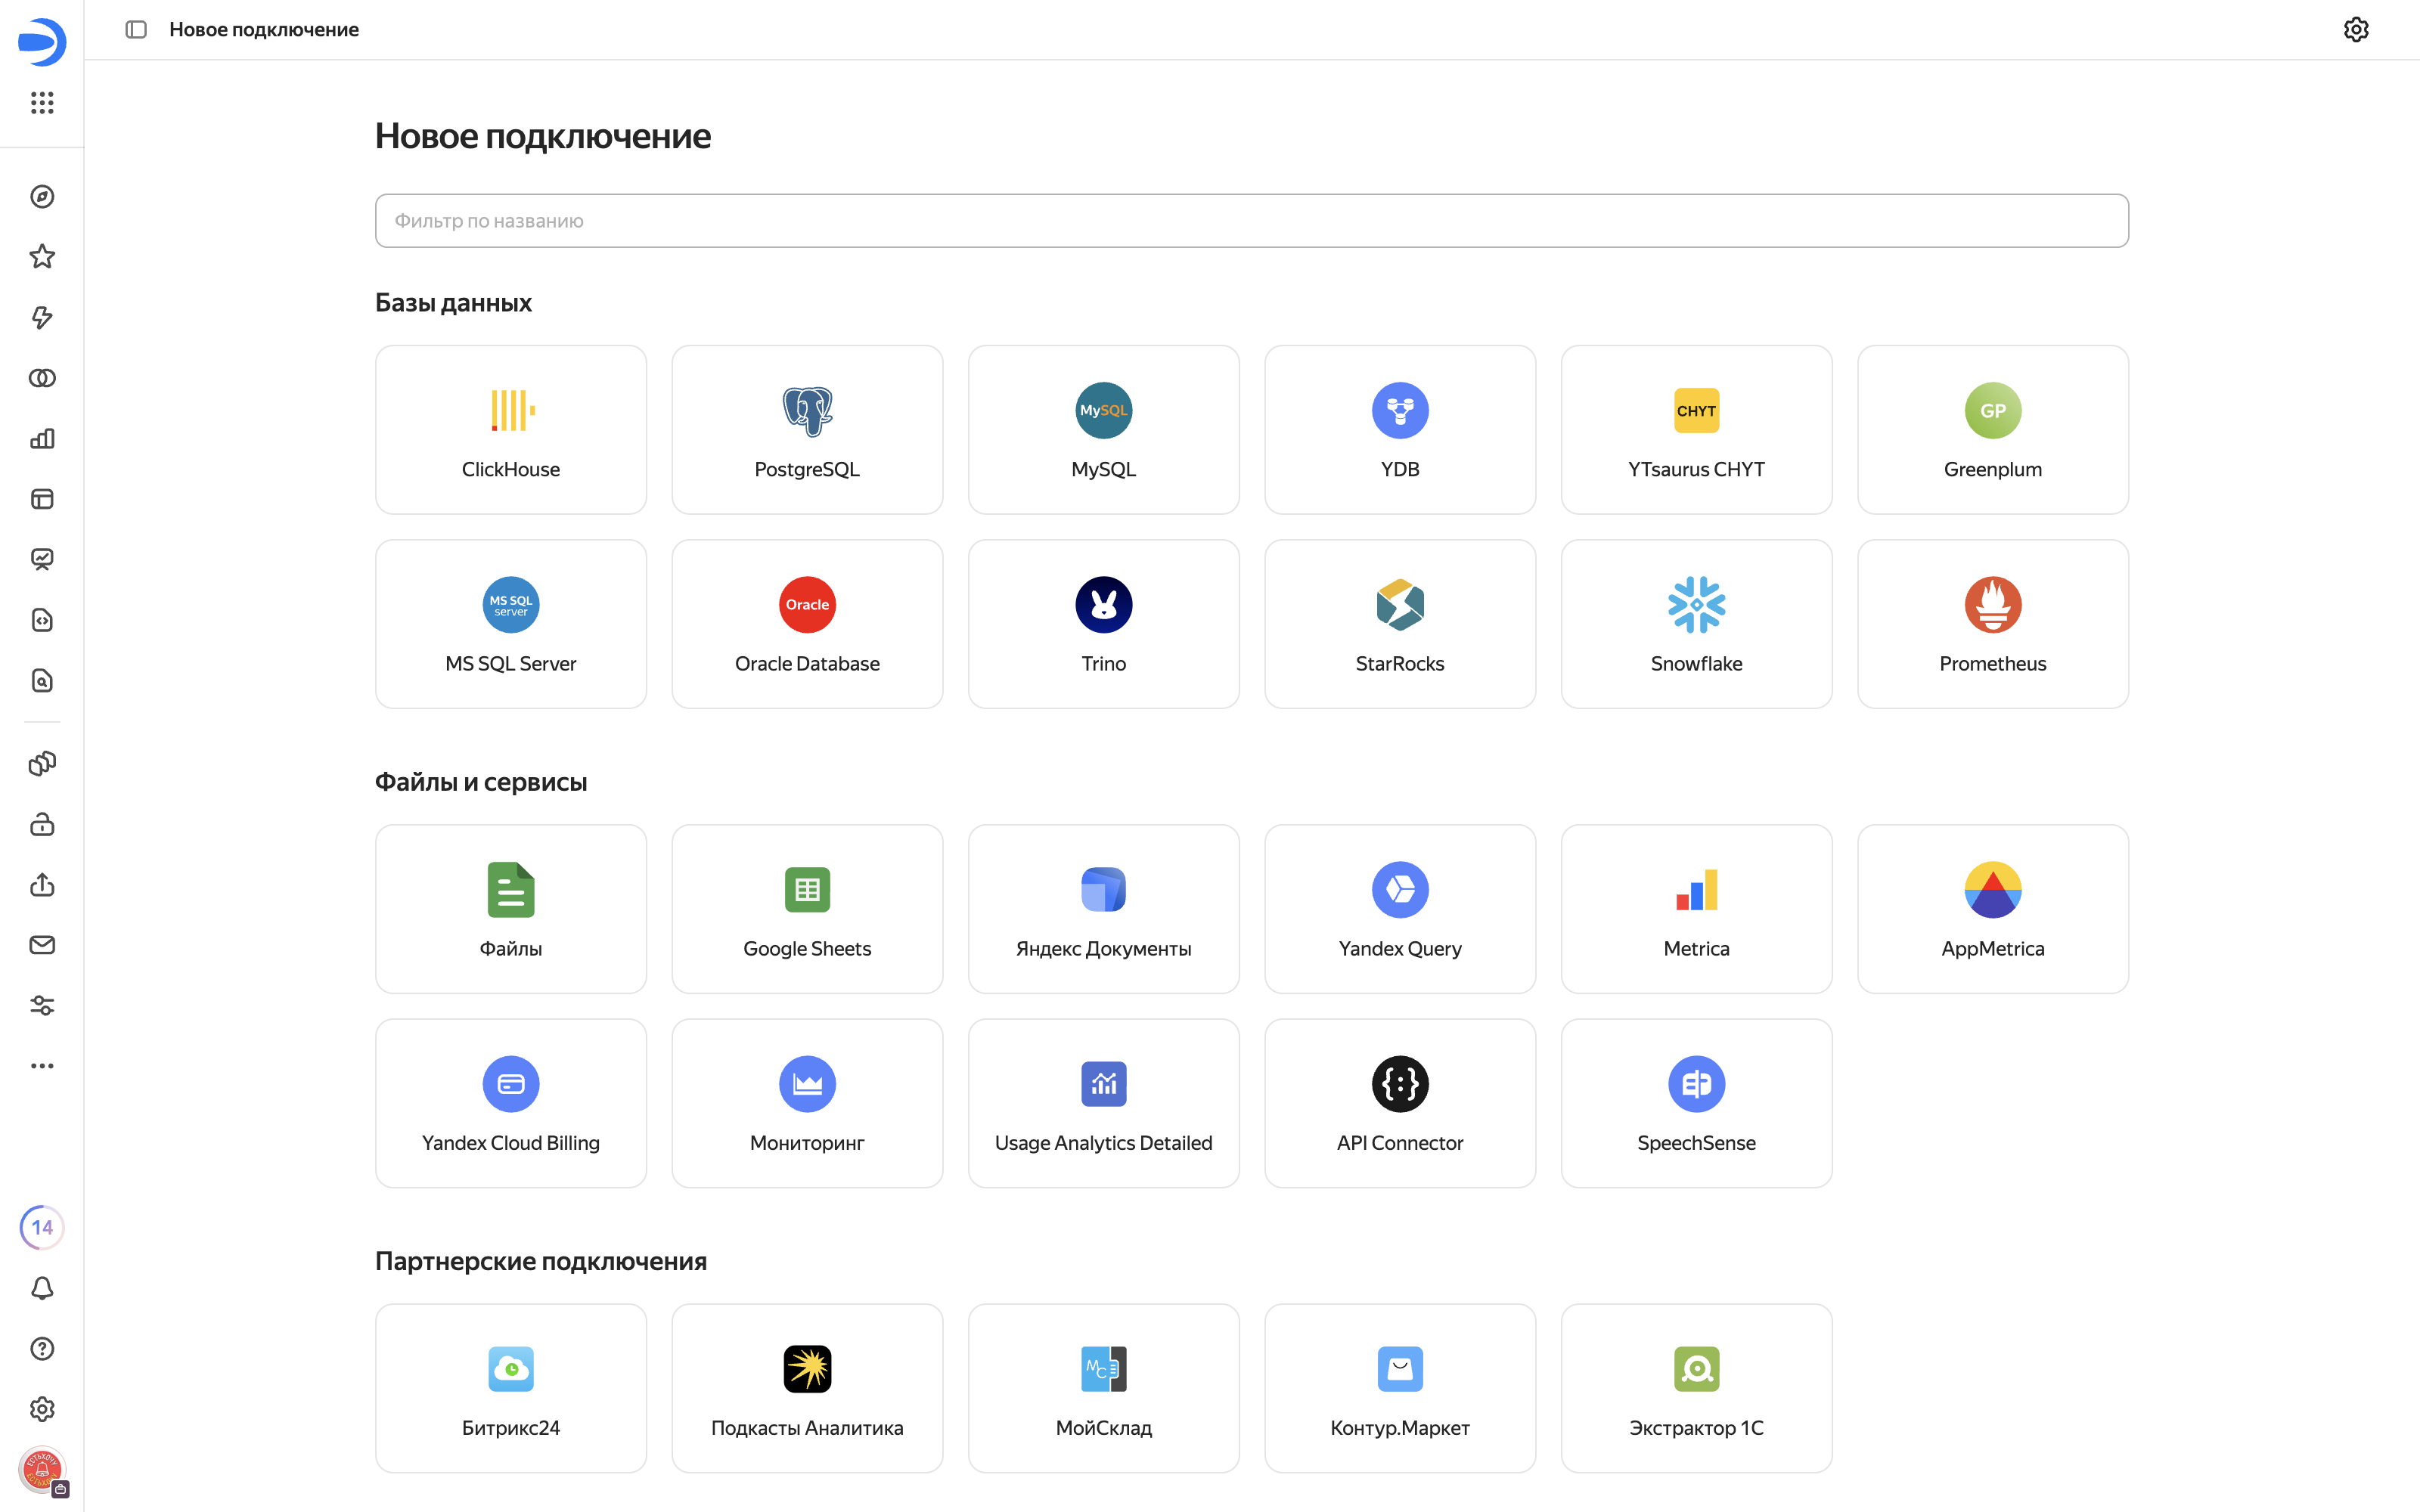Open the Prometheus connection card
The width and height of the screenshot is (2420, 1512).
(x=1993, y=624)
